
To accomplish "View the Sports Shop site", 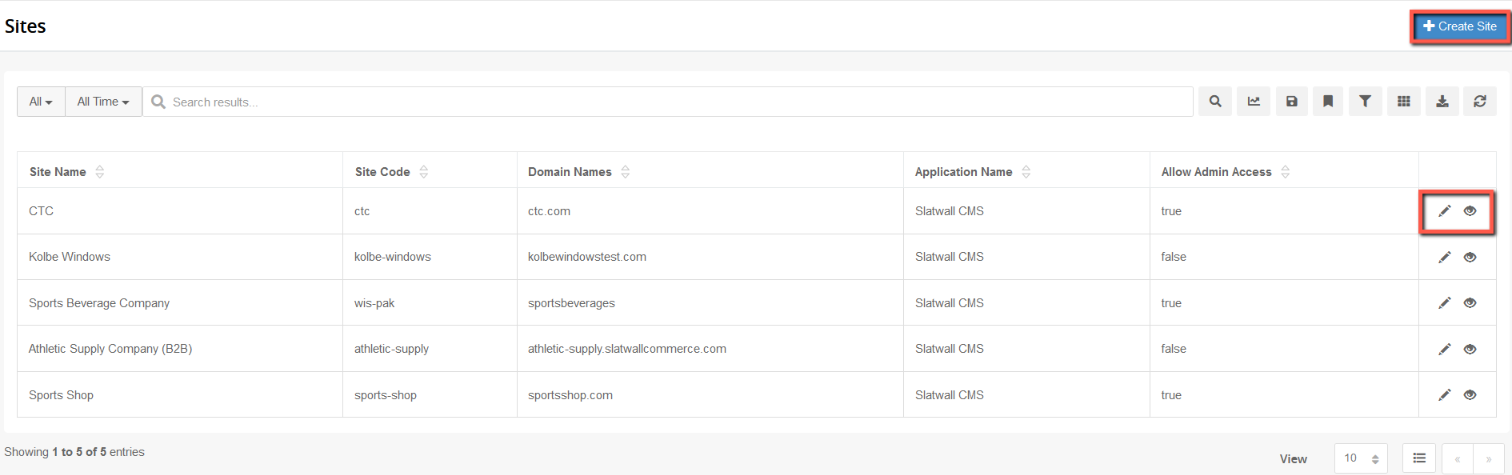I will (1470, 395).
